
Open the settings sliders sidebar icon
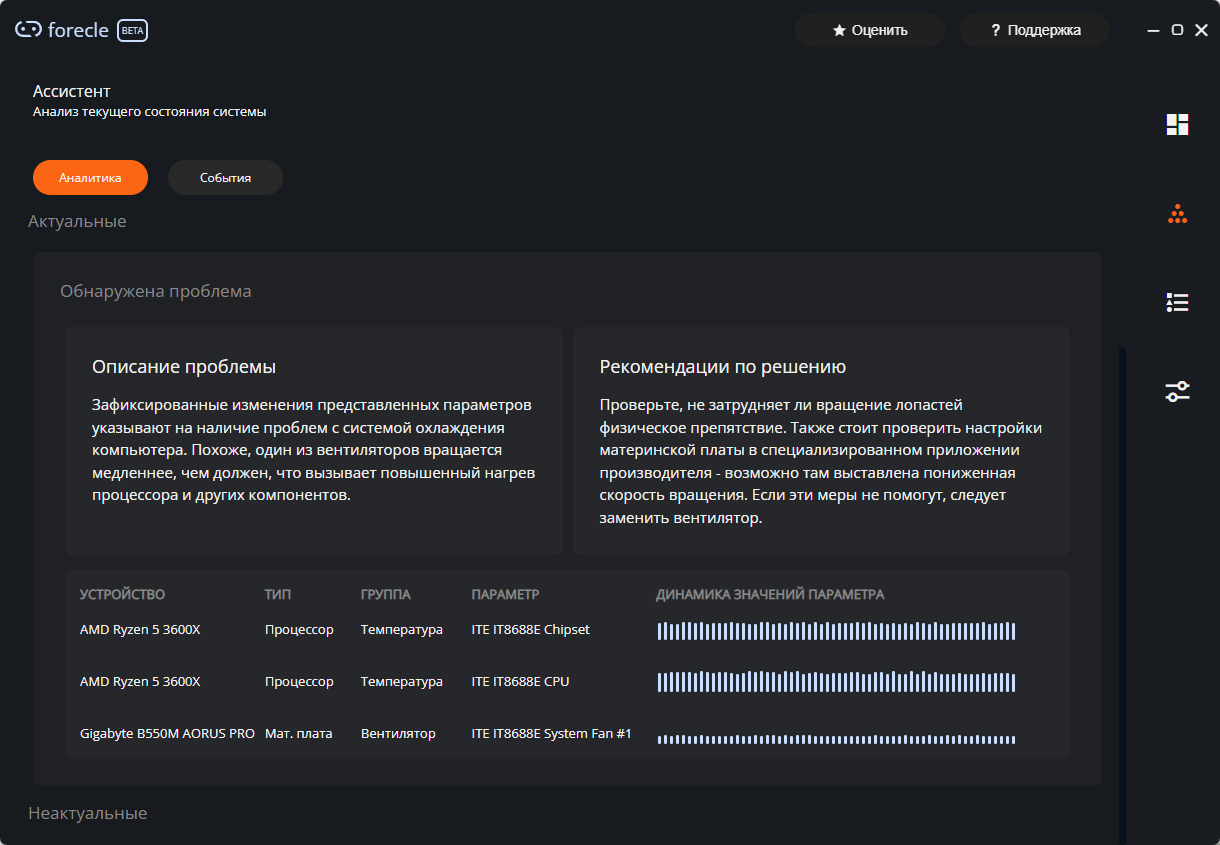click(x=1177, y=391)
